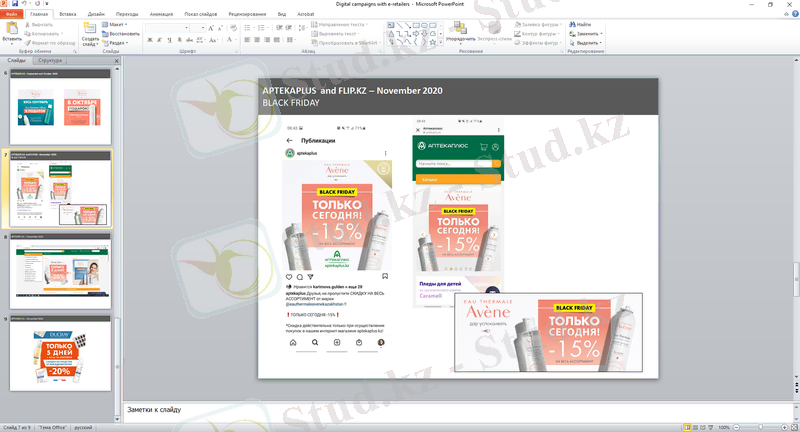This screenshot has height=432, width=800.
Task: Click the Paste (Вставить) clipboard icon
Action: (x=11, y=28)
